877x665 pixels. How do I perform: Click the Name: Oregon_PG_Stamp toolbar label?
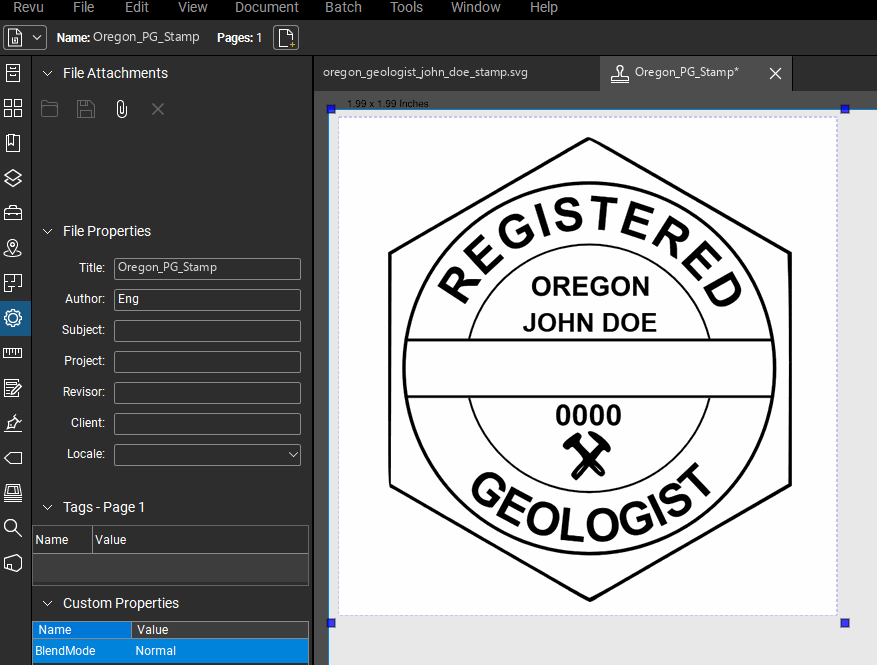[x=128, y=37]
